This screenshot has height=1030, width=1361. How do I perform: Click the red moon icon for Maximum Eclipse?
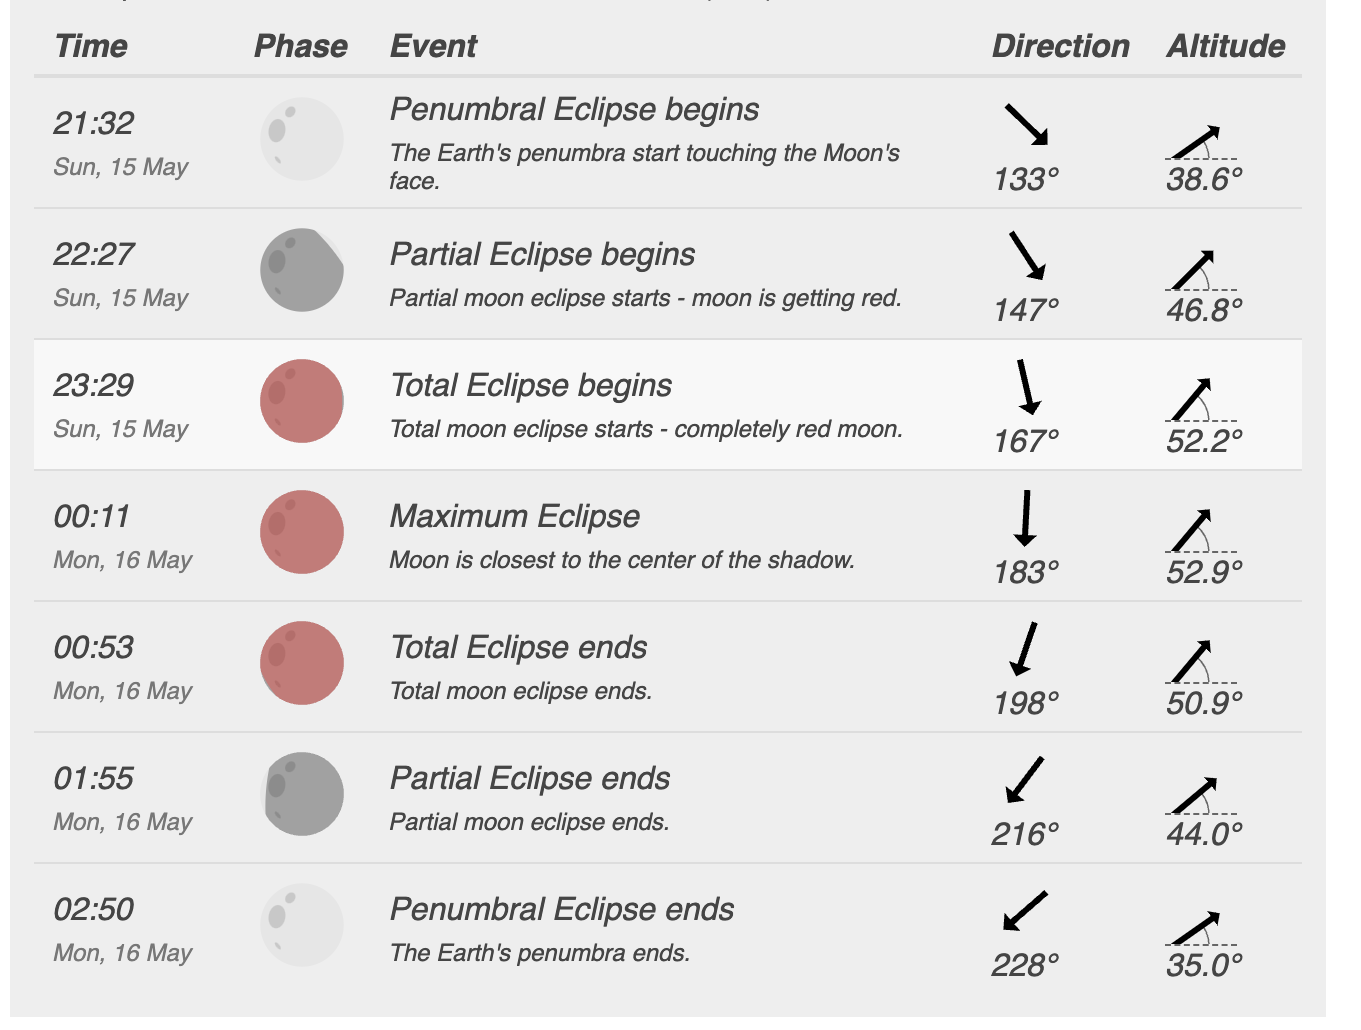point(302,532)
